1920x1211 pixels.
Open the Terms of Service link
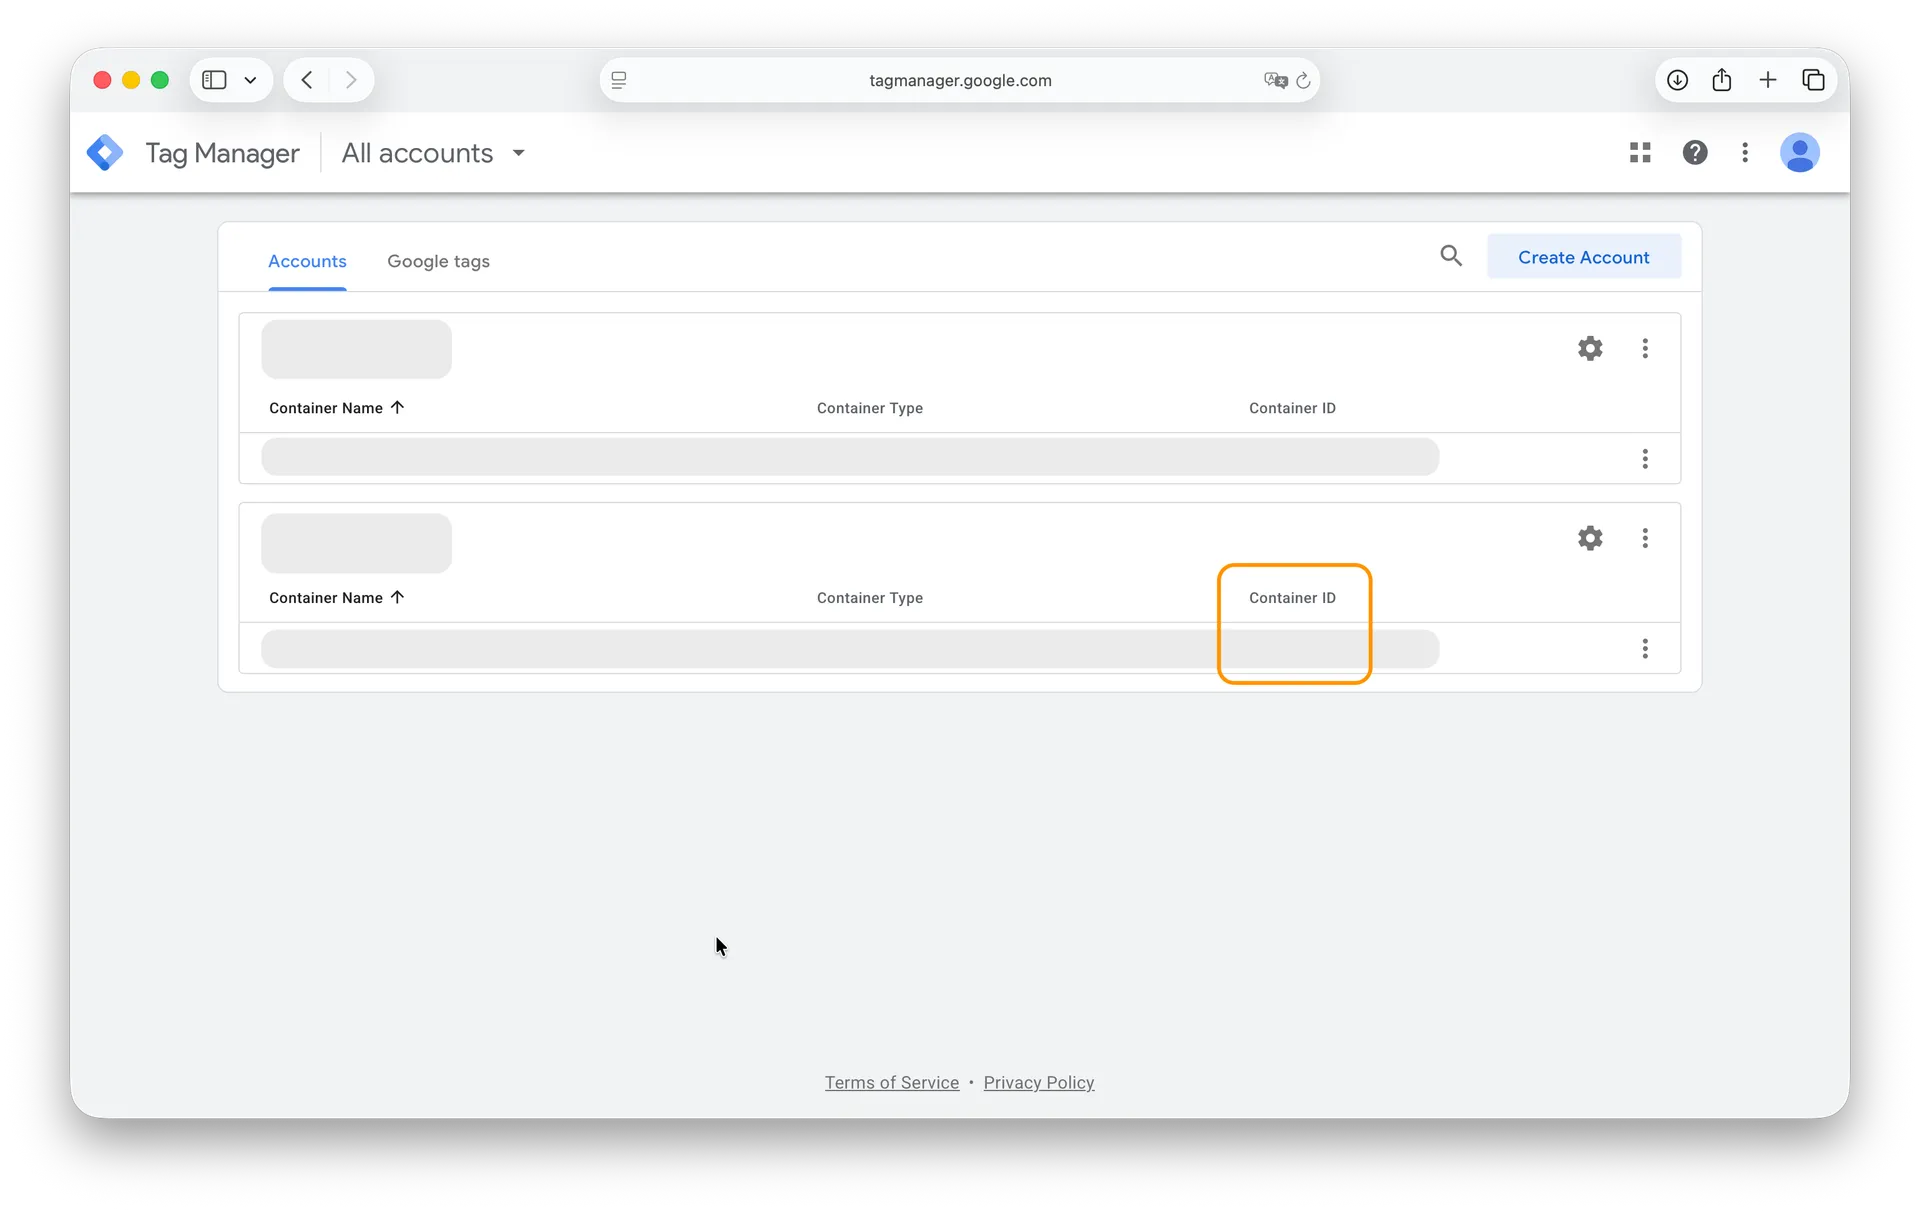pos(891,1082)
